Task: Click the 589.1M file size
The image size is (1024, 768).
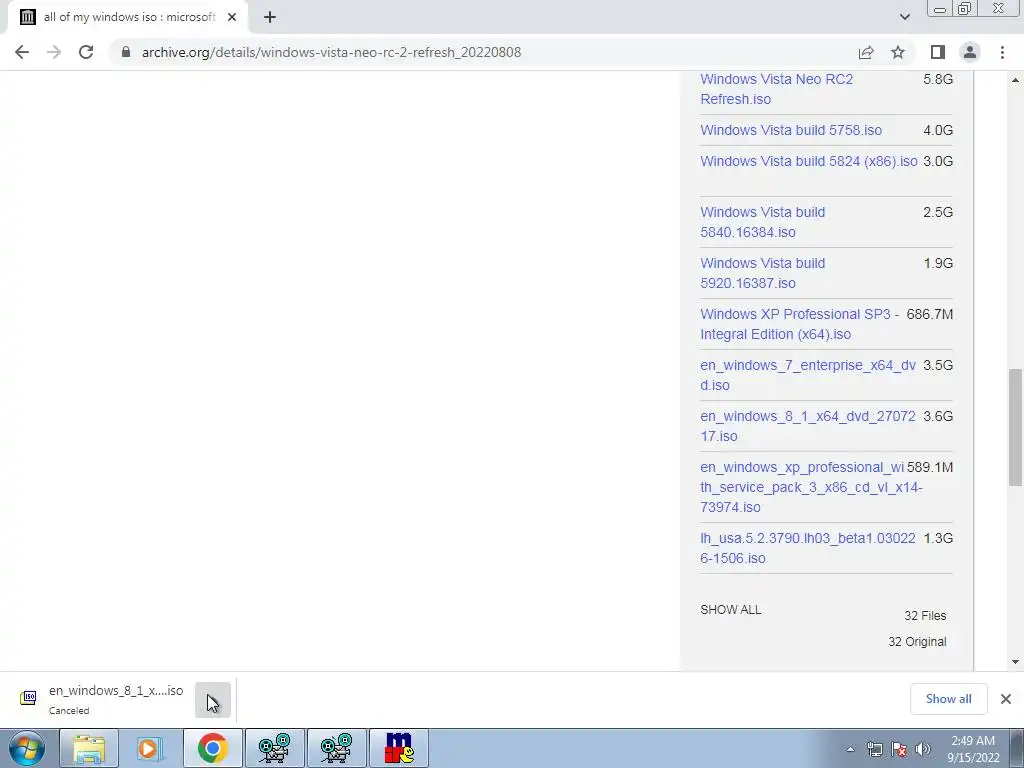Action: tap(930, 467)
